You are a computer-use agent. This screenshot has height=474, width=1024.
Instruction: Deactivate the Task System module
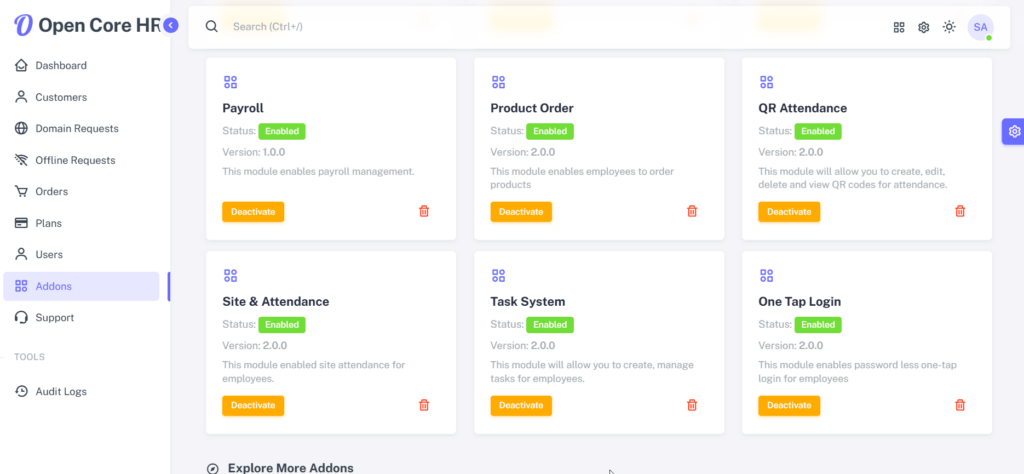[521, 405]
